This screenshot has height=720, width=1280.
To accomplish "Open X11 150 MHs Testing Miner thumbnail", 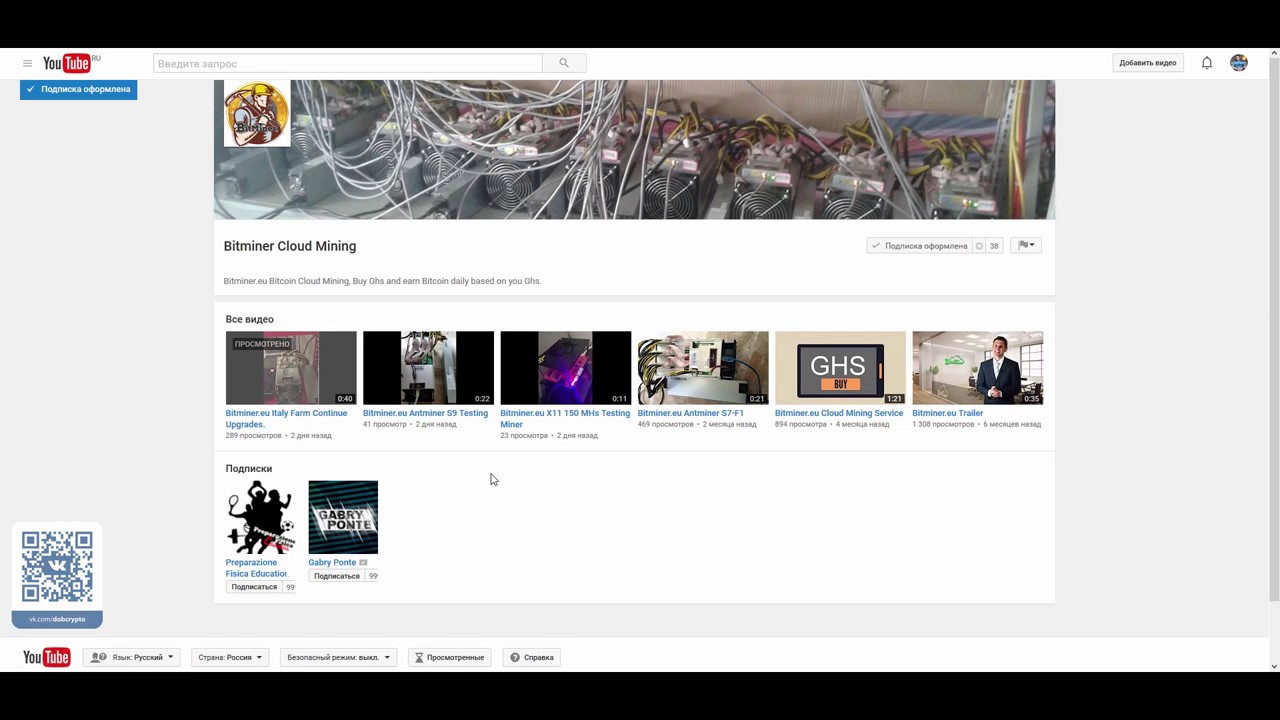I will 566,368.
